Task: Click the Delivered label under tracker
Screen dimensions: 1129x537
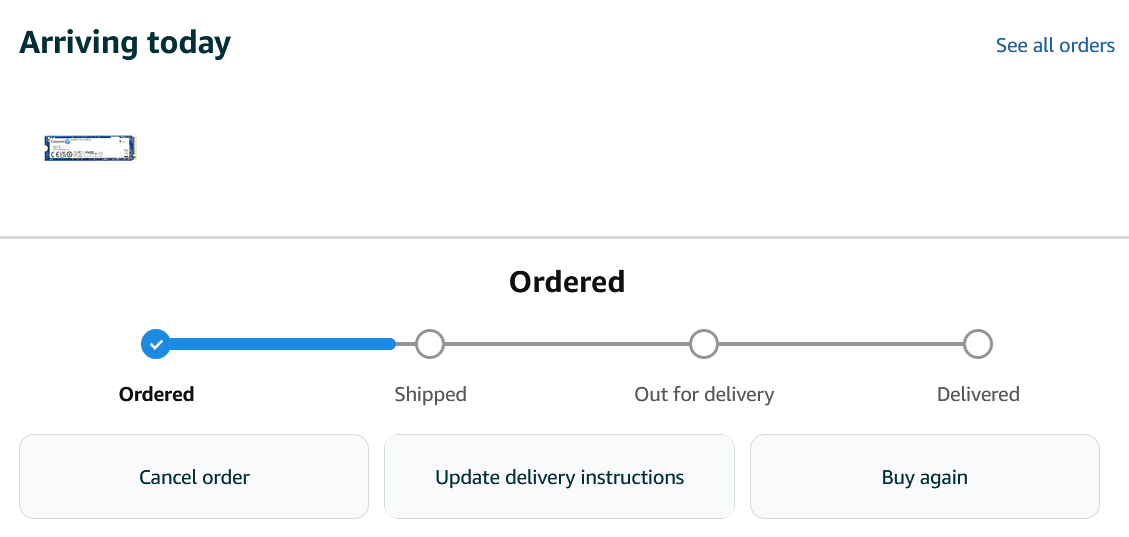Action: coord(978,394)
